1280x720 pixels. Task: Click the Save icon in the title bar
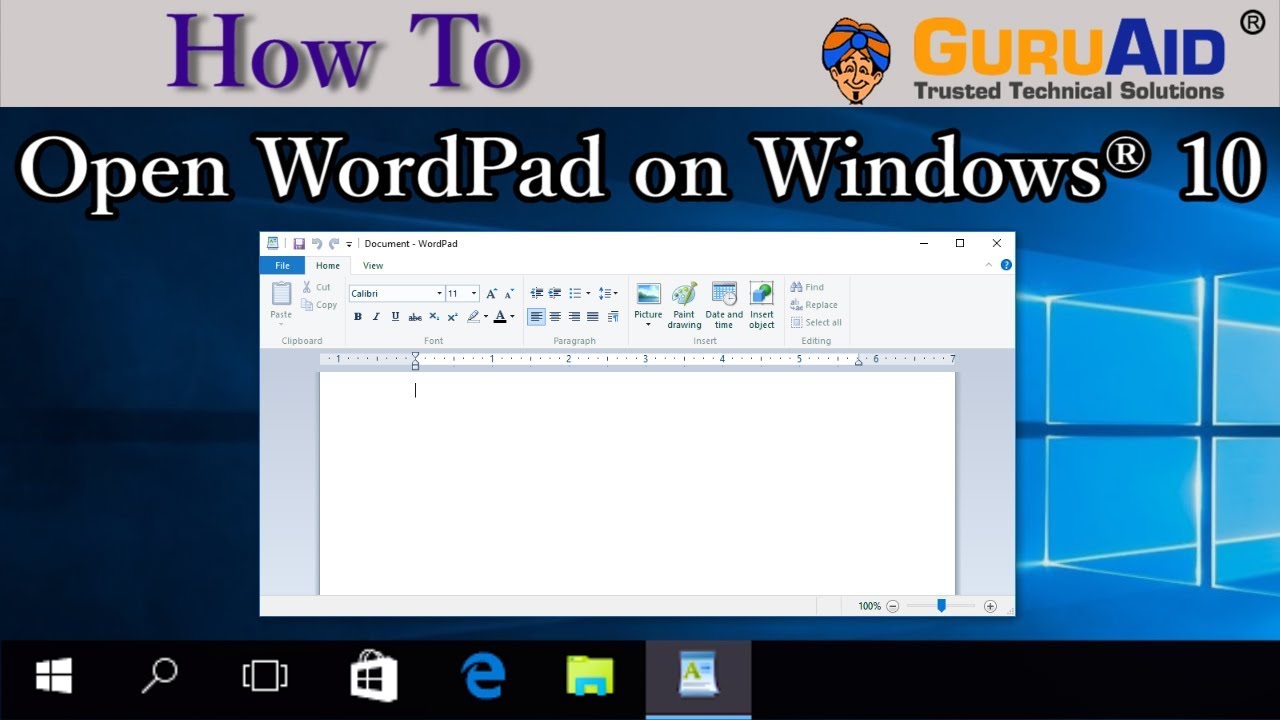point(298,243)
